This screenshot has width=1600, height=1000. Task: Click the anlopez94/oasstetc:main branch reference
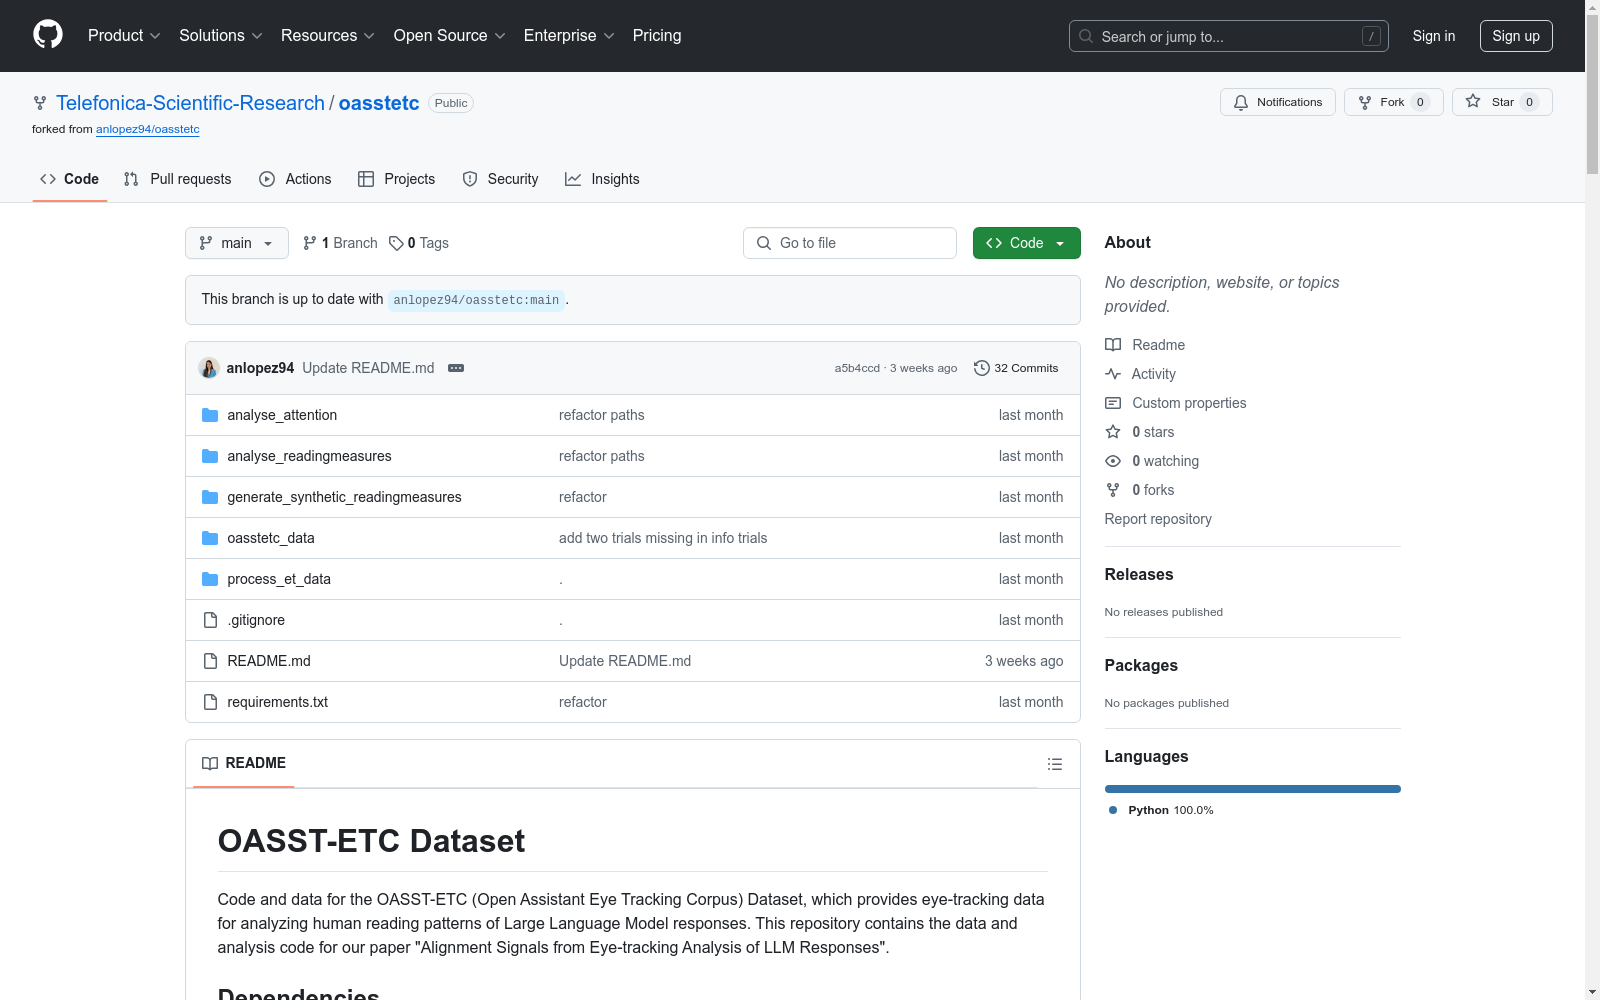click(476, 300)
